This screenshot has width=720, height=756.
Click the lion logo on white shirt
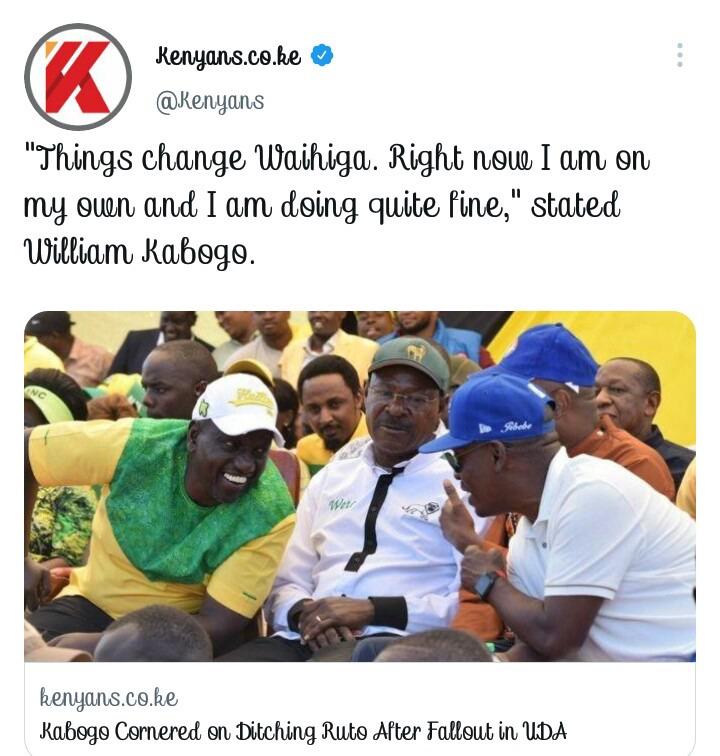coord(421,510)
